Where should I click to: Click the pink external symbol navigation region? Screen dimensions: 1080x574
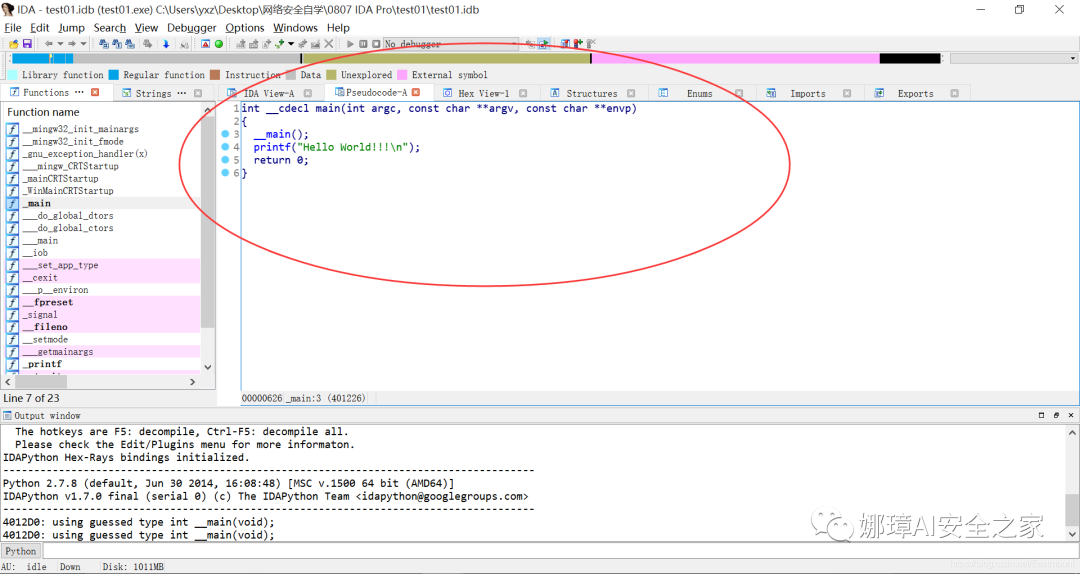click(x=735, y=59)
